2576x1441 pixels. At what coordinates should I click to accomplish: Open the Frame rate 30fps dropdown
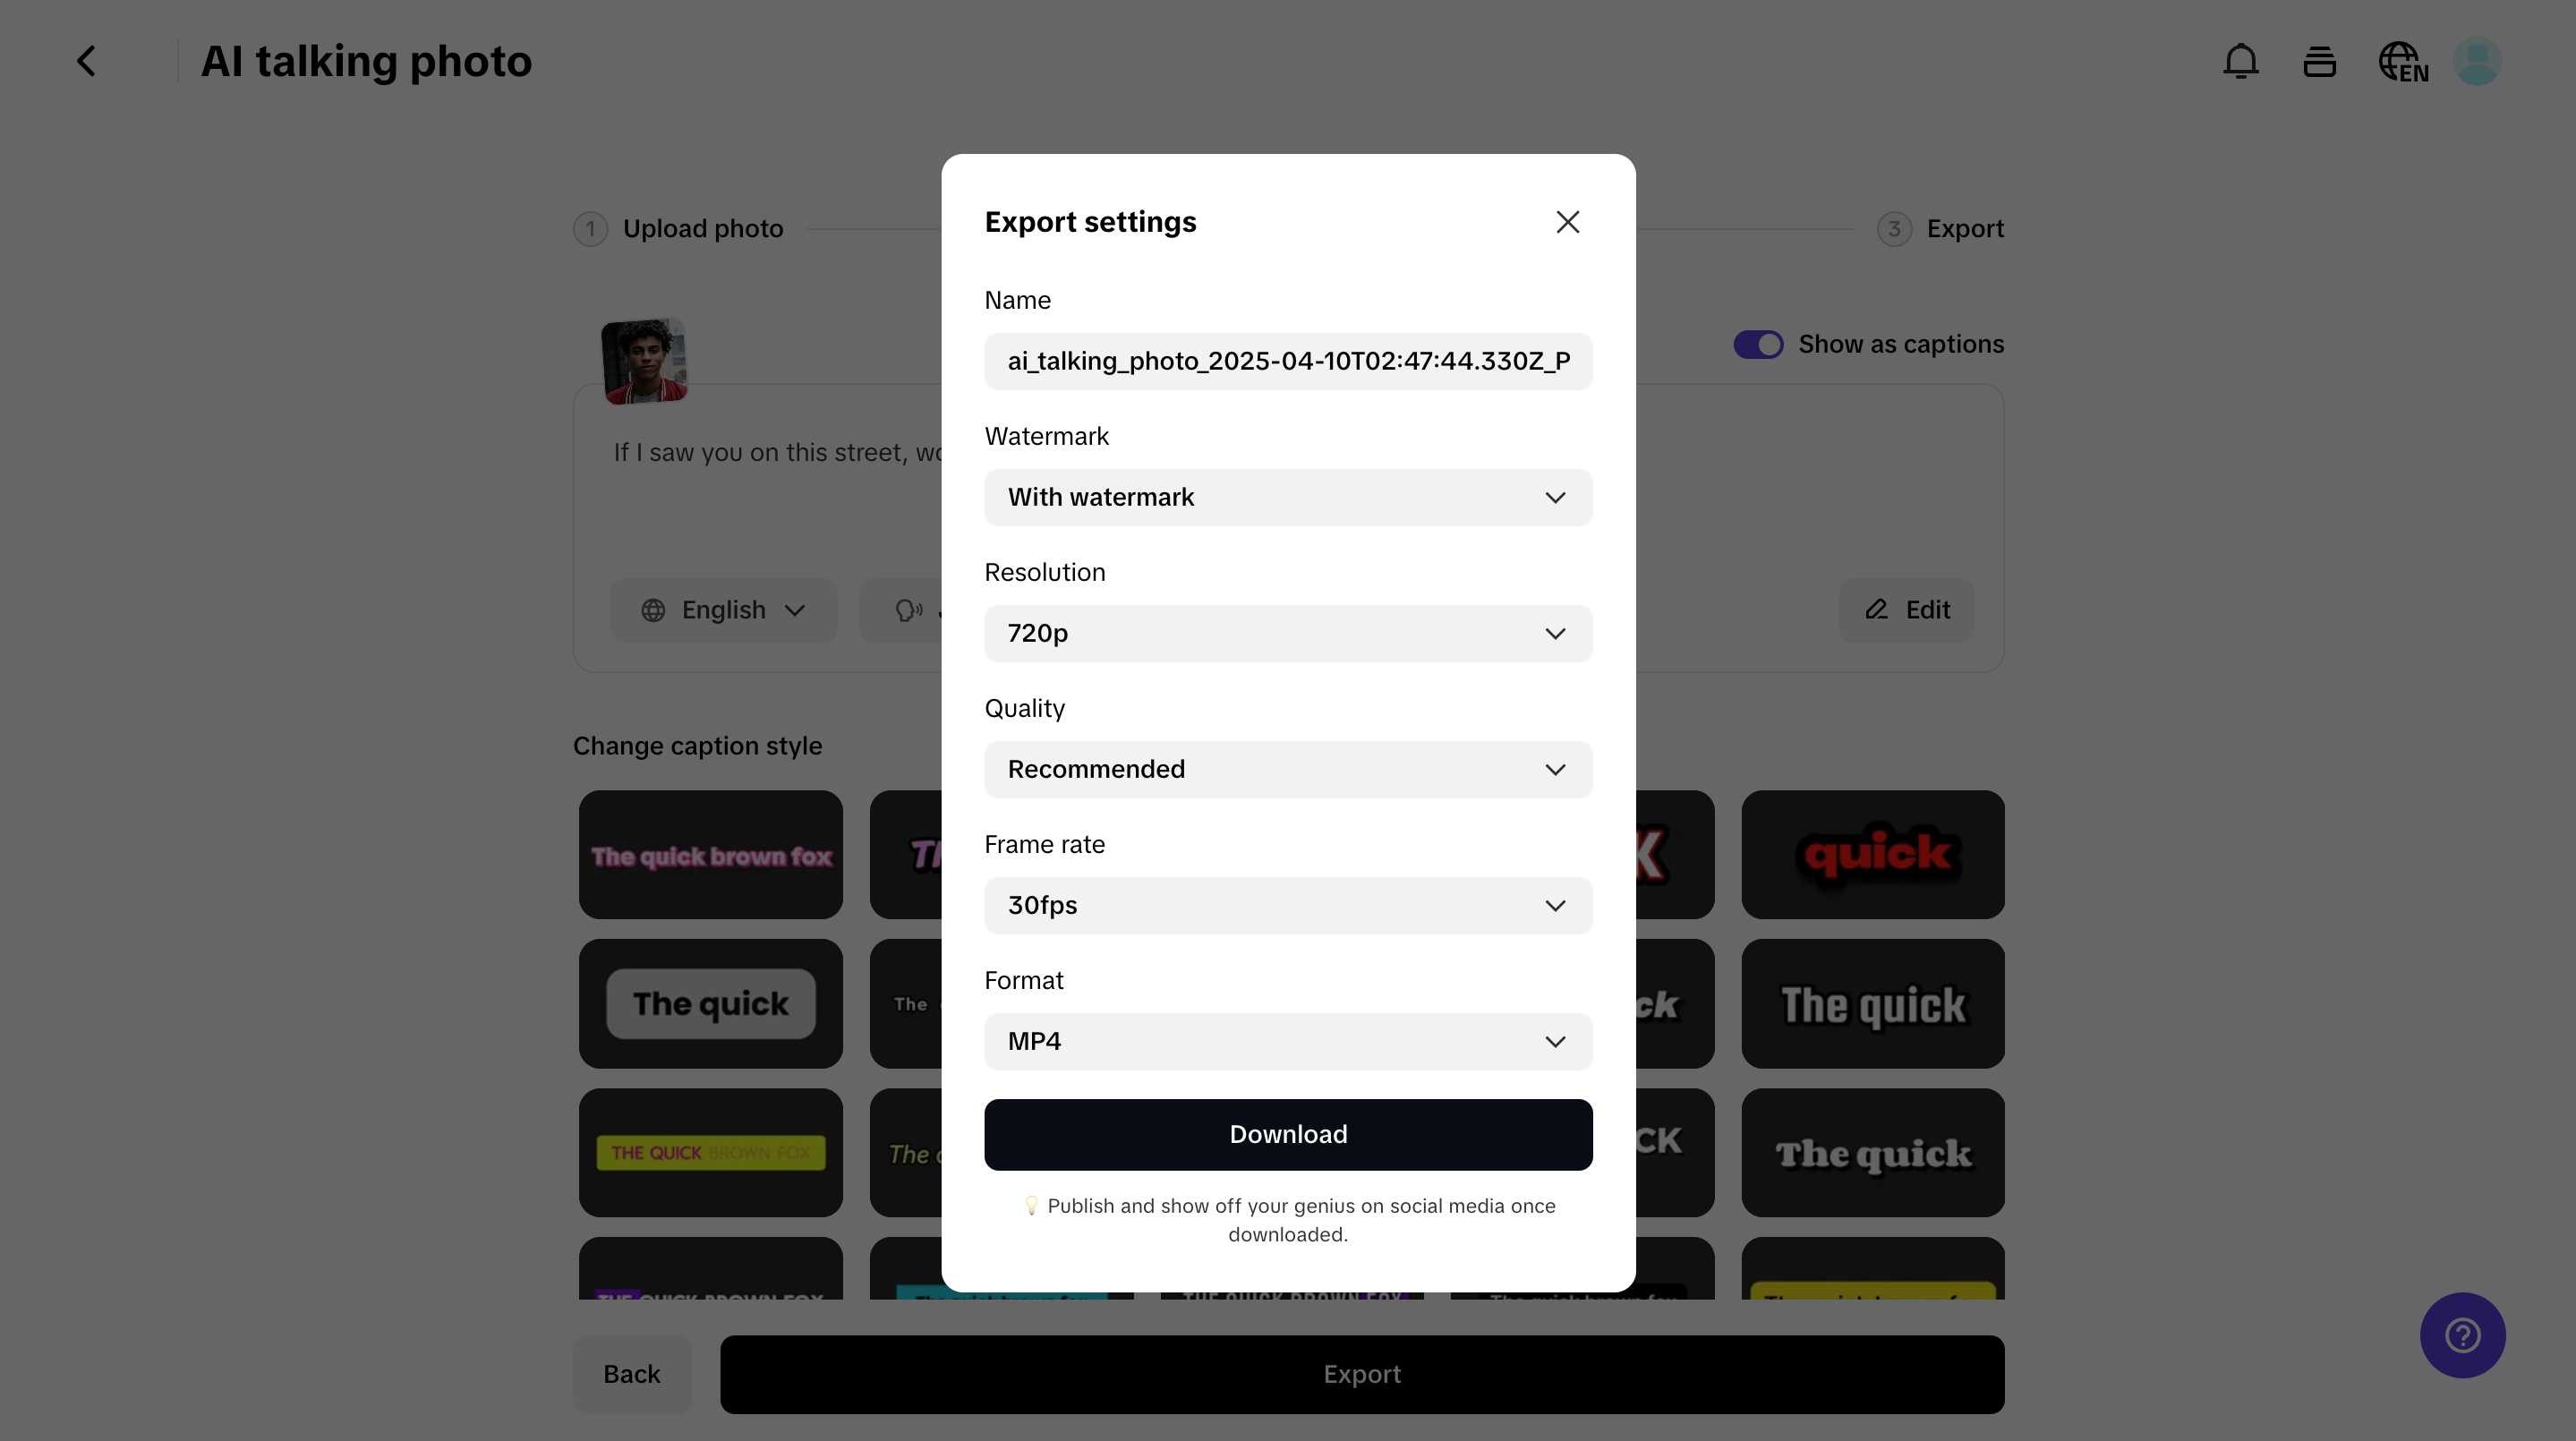pyautogui.click(x=1288, y=905)
